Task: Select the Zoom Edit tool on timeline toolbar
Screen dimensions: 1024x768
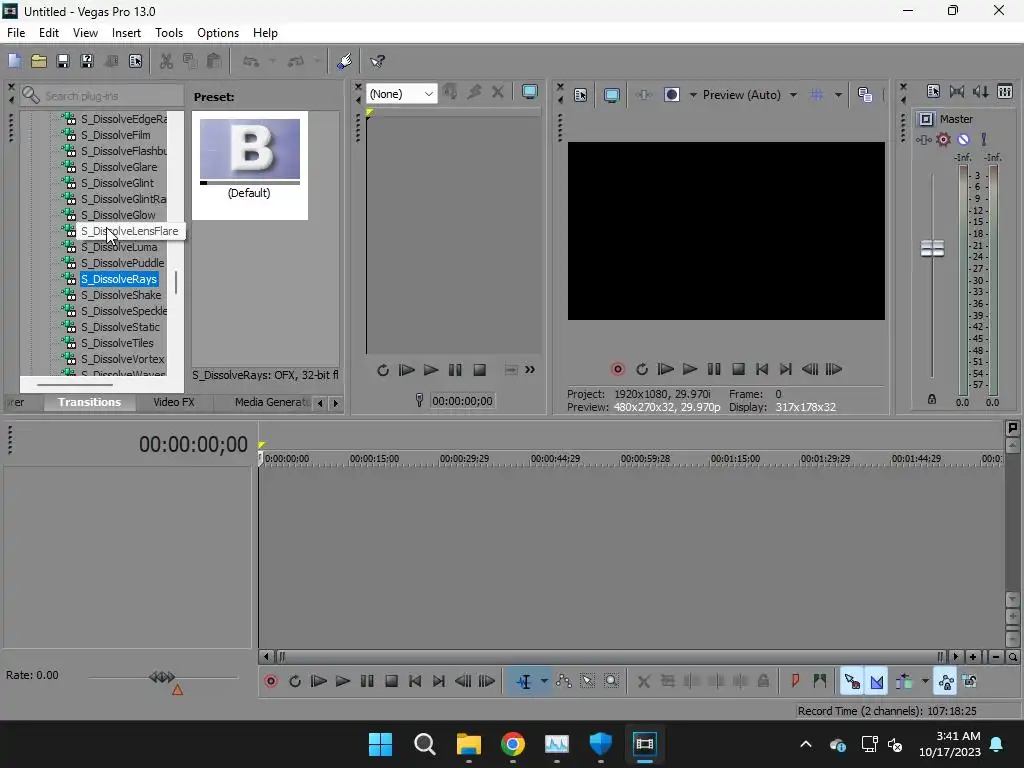Action: pos(611,682)
